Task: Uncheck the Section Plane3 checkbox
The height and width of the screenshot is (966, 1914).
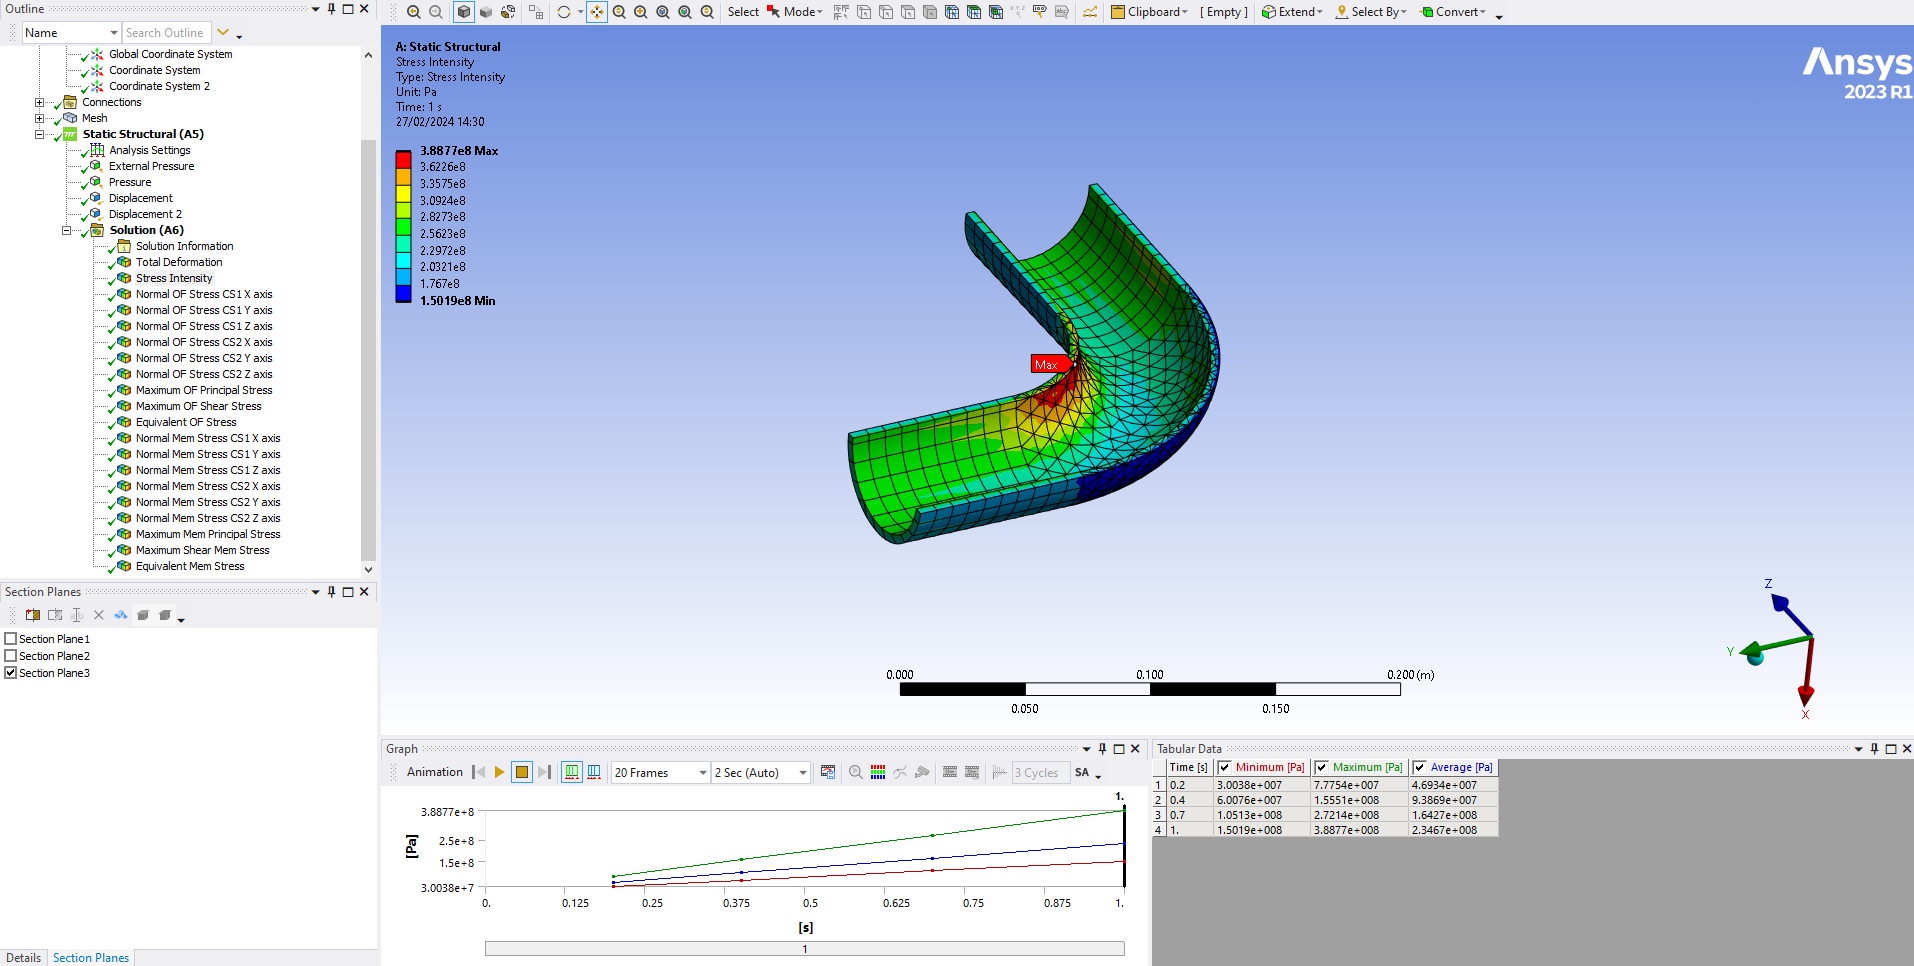Action: pyautogui.click(x=11, y=673)
